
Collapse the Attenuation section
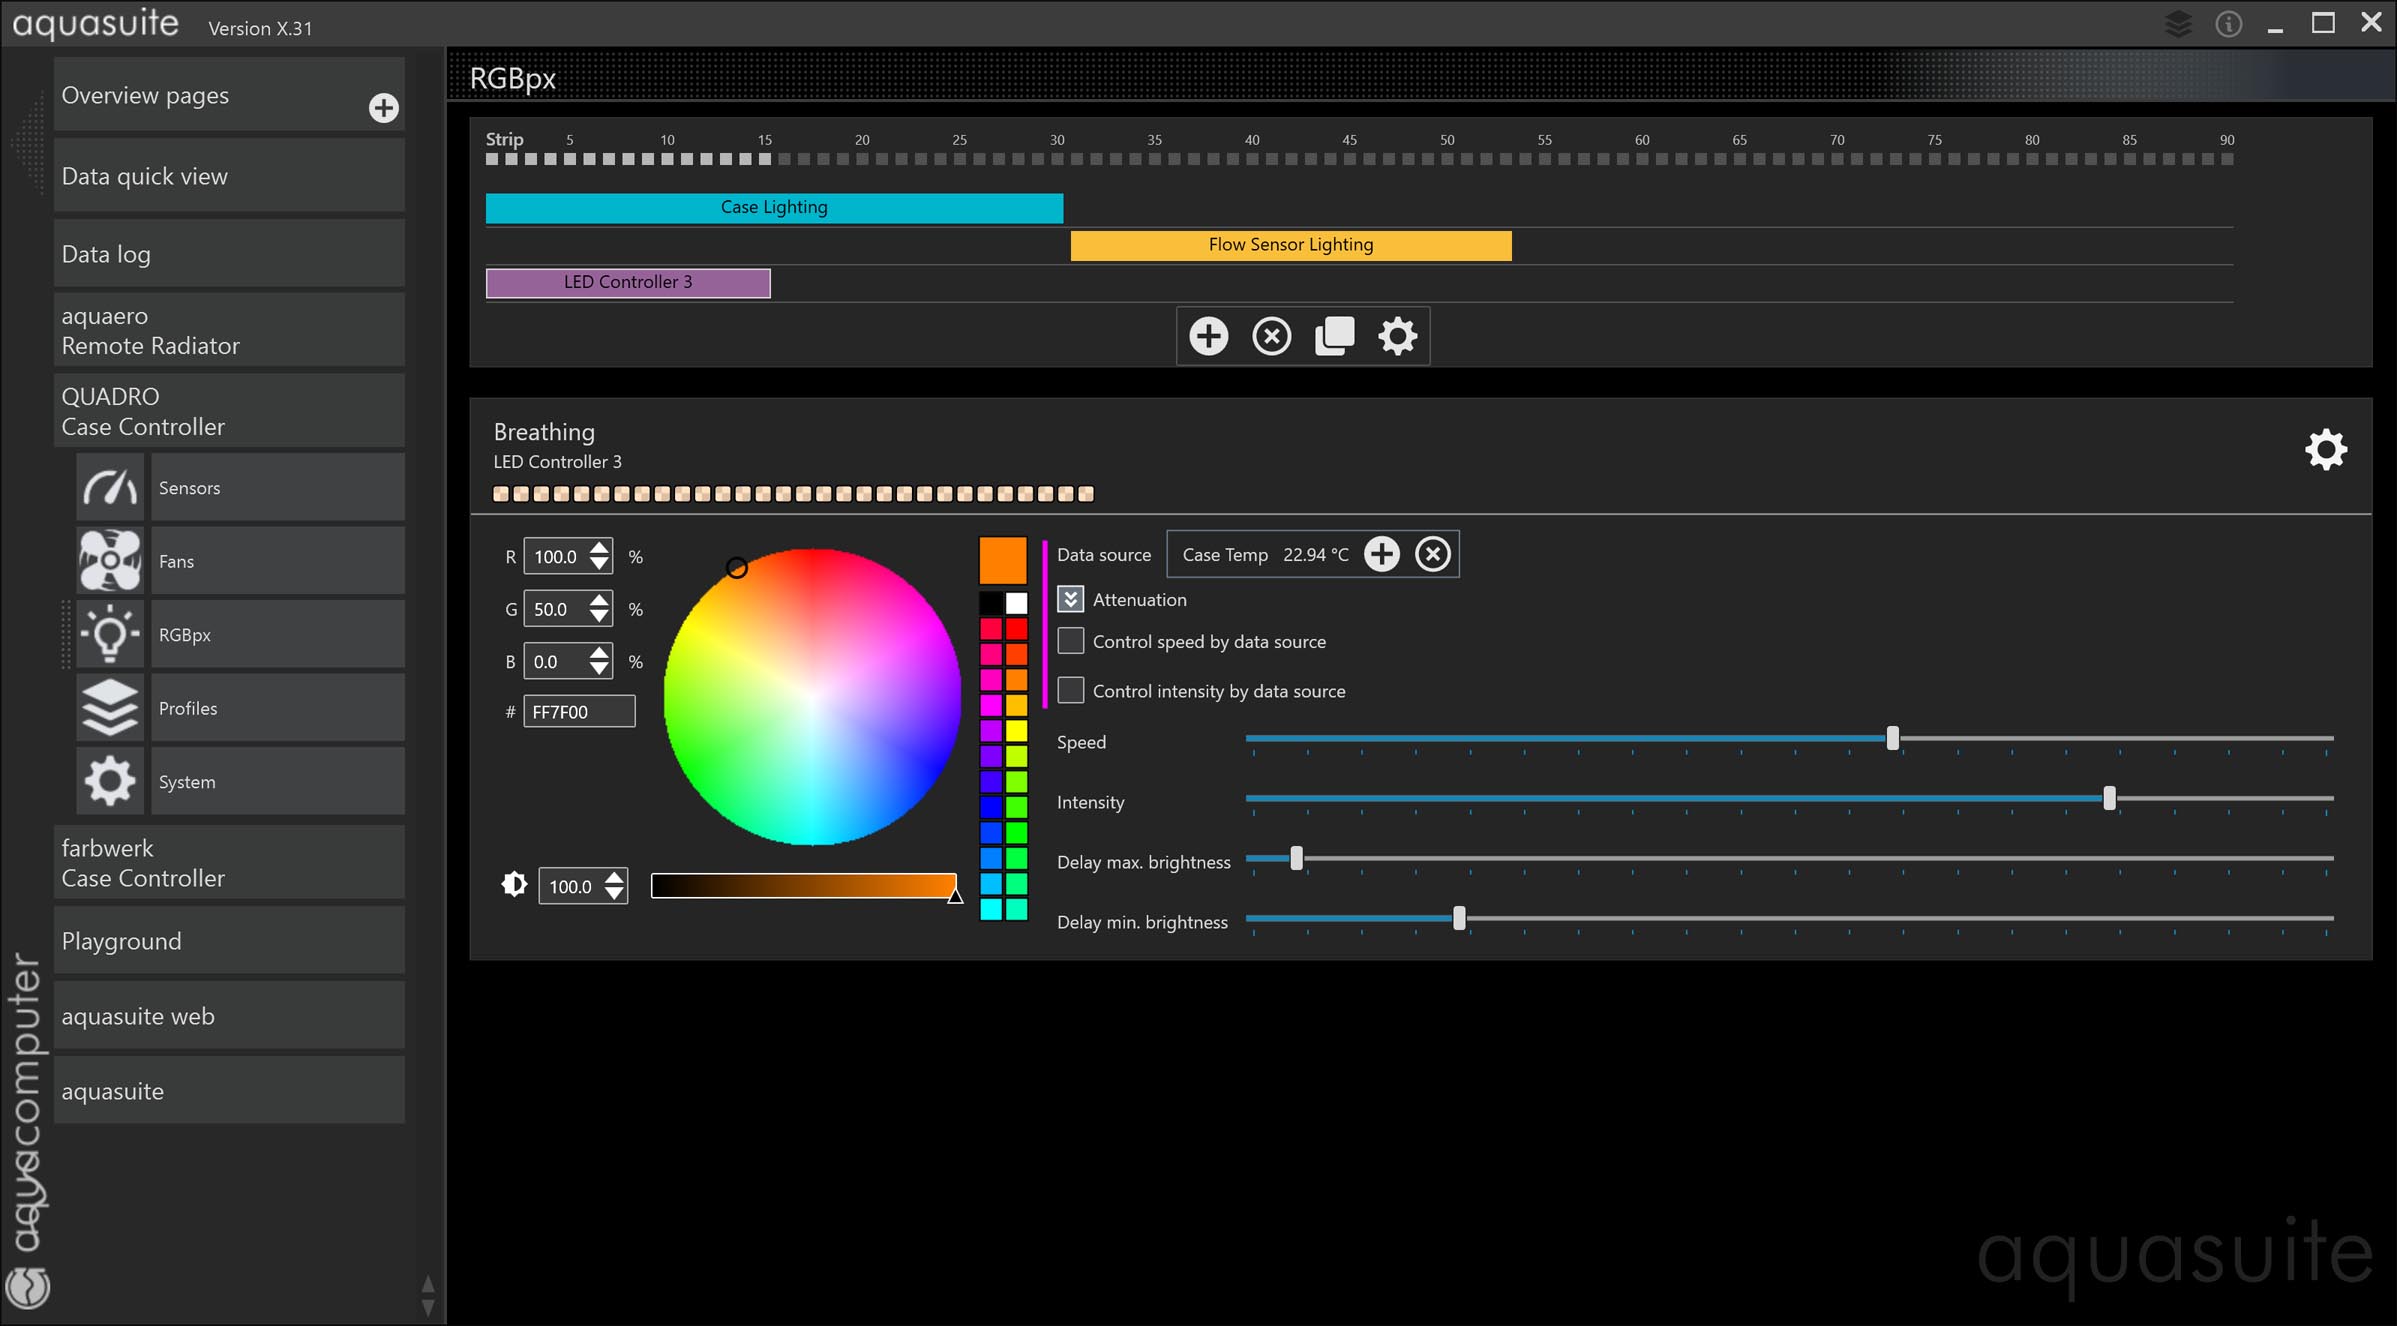(x=1070, y=599)
